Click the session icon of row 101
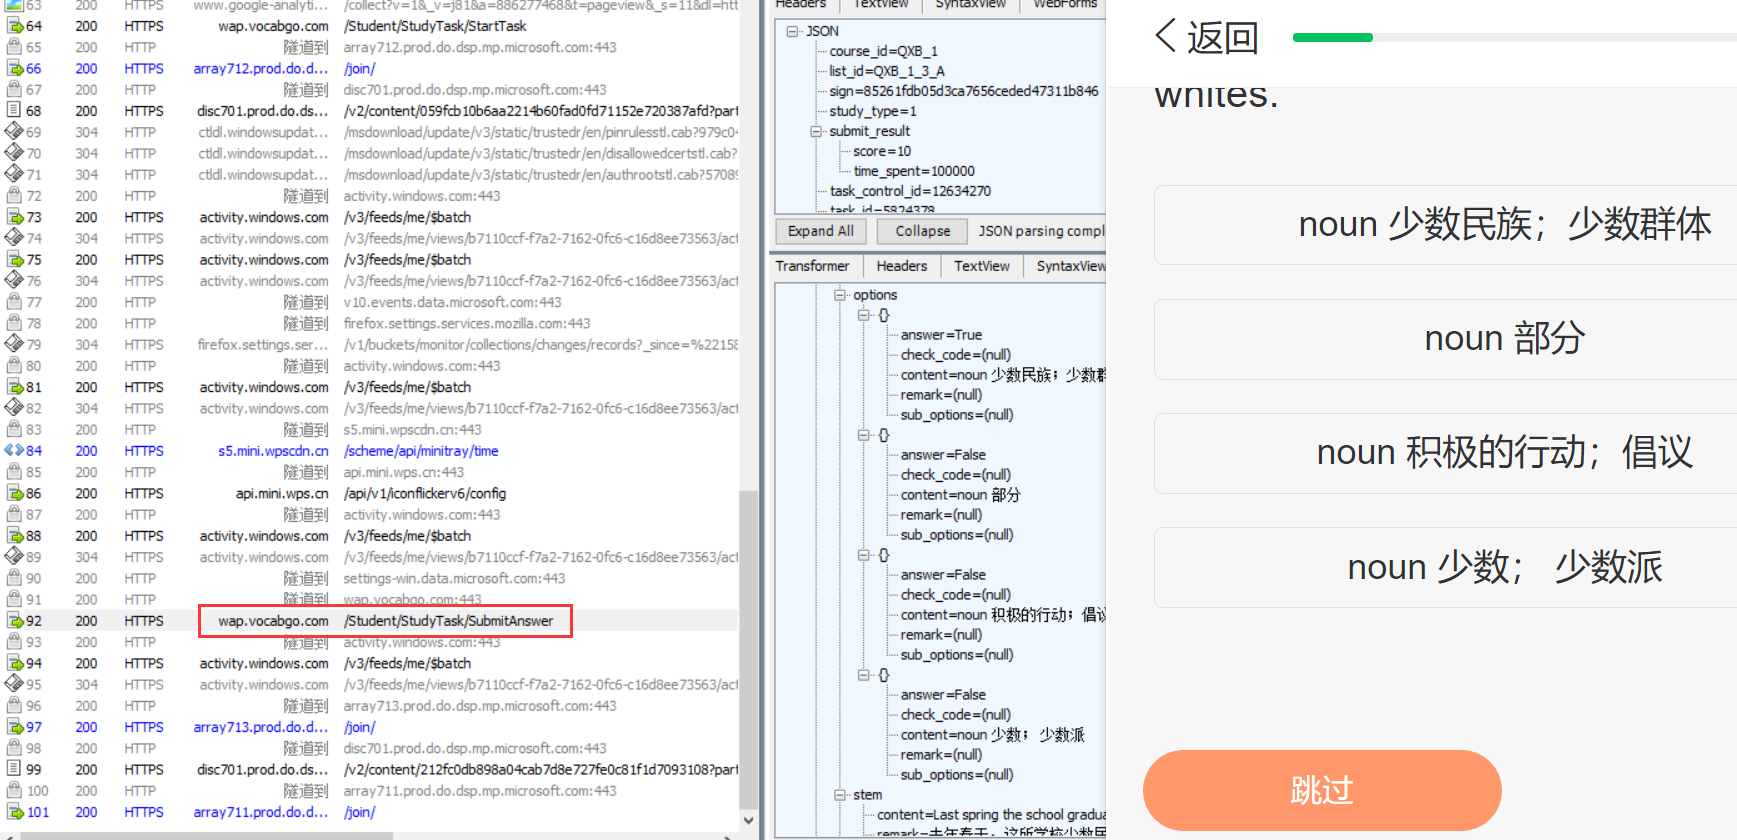Viewport: 1737px width, 840px height. (x=14, y=812)
